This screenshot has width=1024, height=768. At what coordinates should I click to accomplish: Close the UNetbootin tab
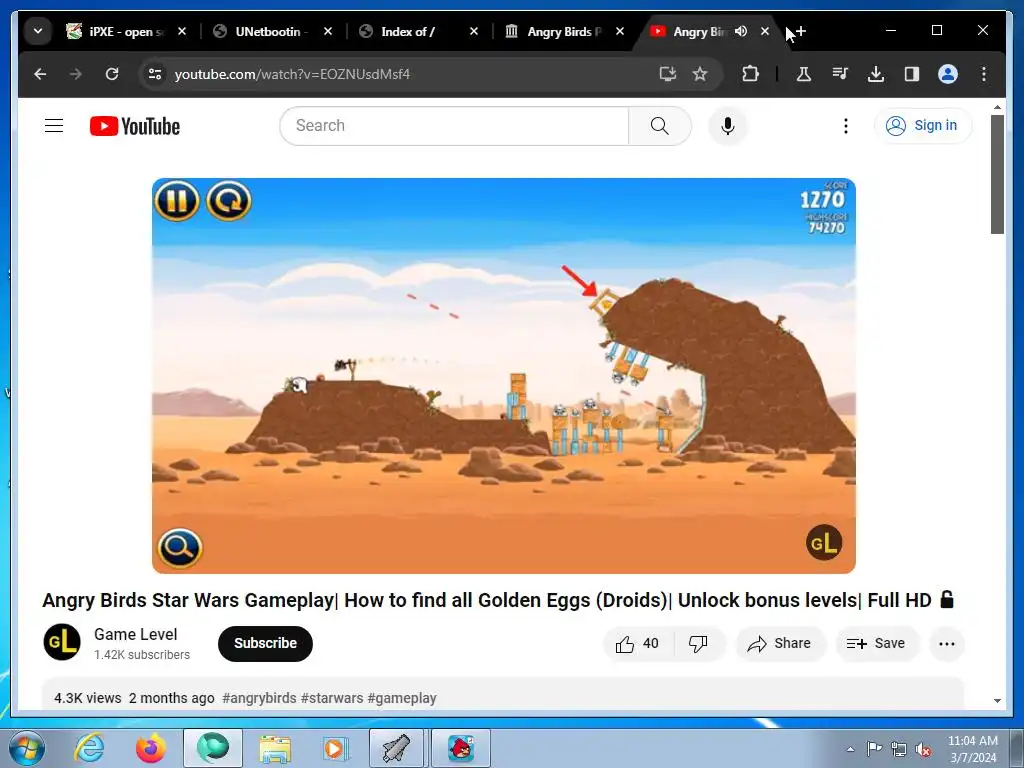coord(328,31)
